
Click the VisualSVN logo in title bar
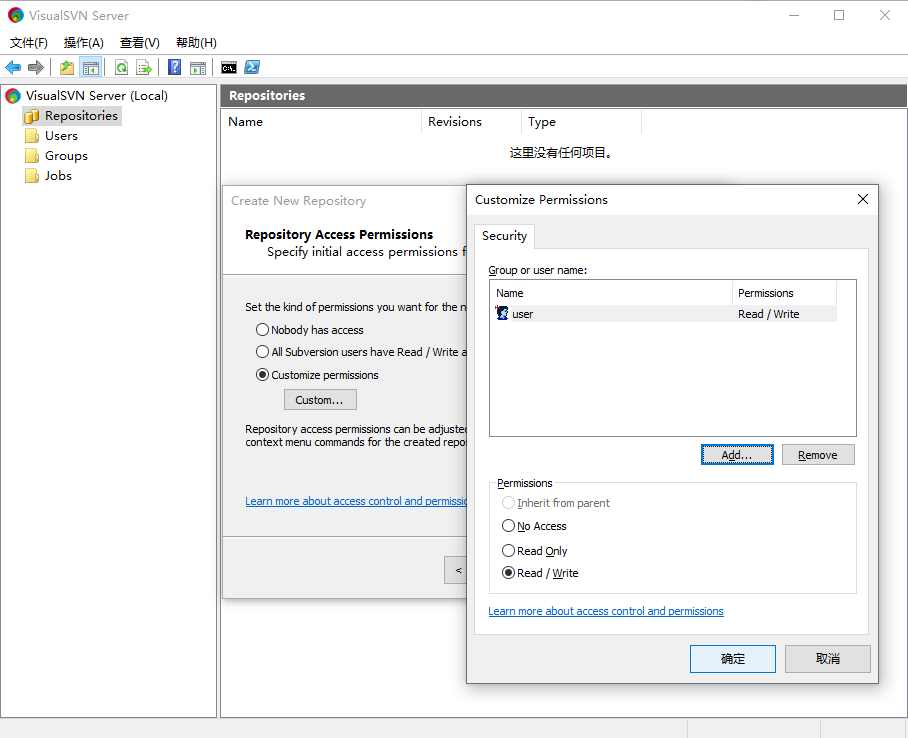coord(16,15)
